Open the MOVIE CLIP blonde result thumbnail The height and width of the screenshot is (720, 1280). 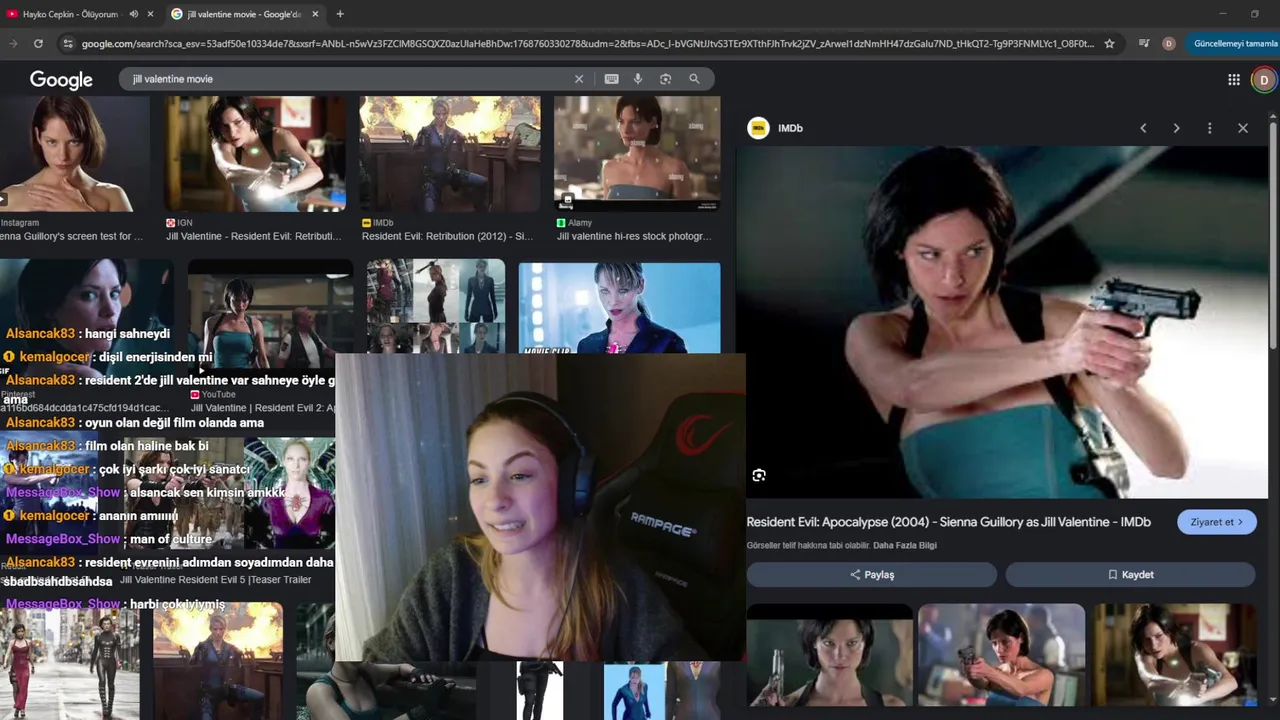tap(619, 308)
